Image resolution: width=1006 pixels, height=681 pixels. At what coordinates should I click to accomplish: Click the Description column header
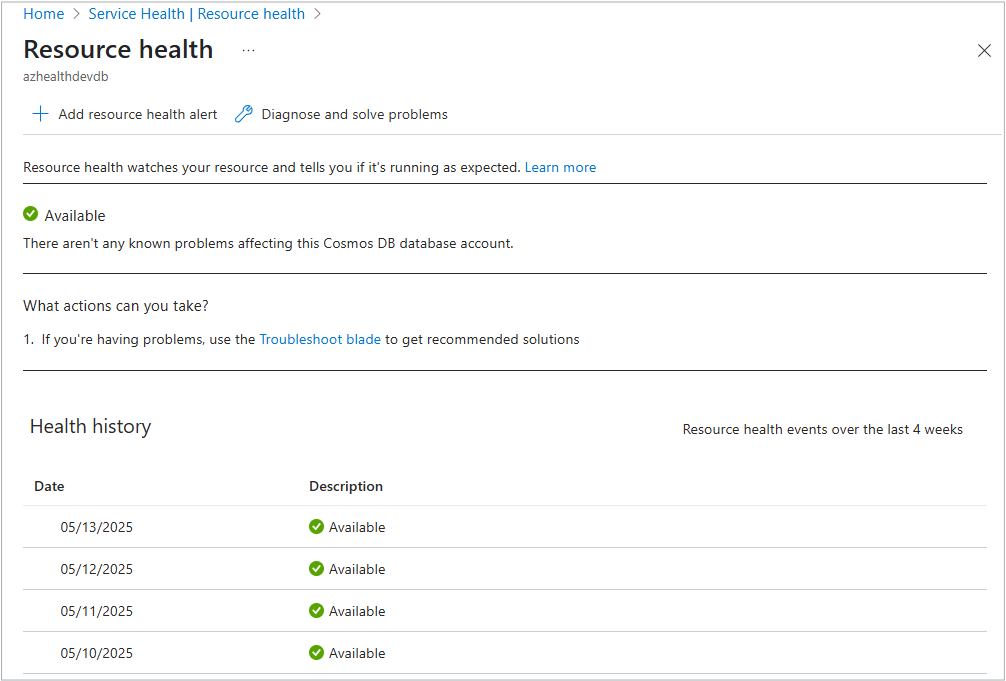click(345, 486)
